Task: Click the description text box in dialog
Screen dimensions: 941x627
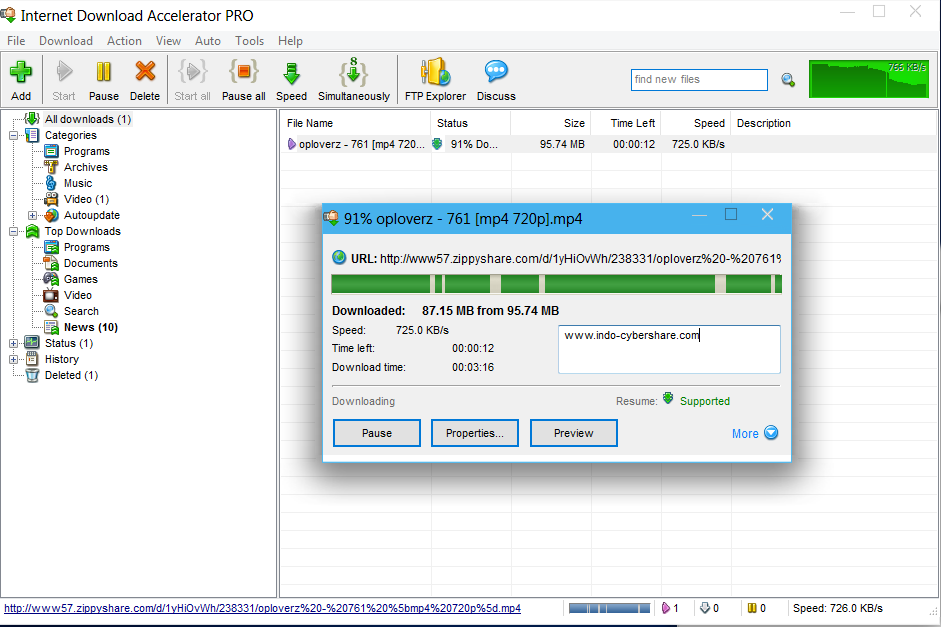Action: tap(669, 349)
